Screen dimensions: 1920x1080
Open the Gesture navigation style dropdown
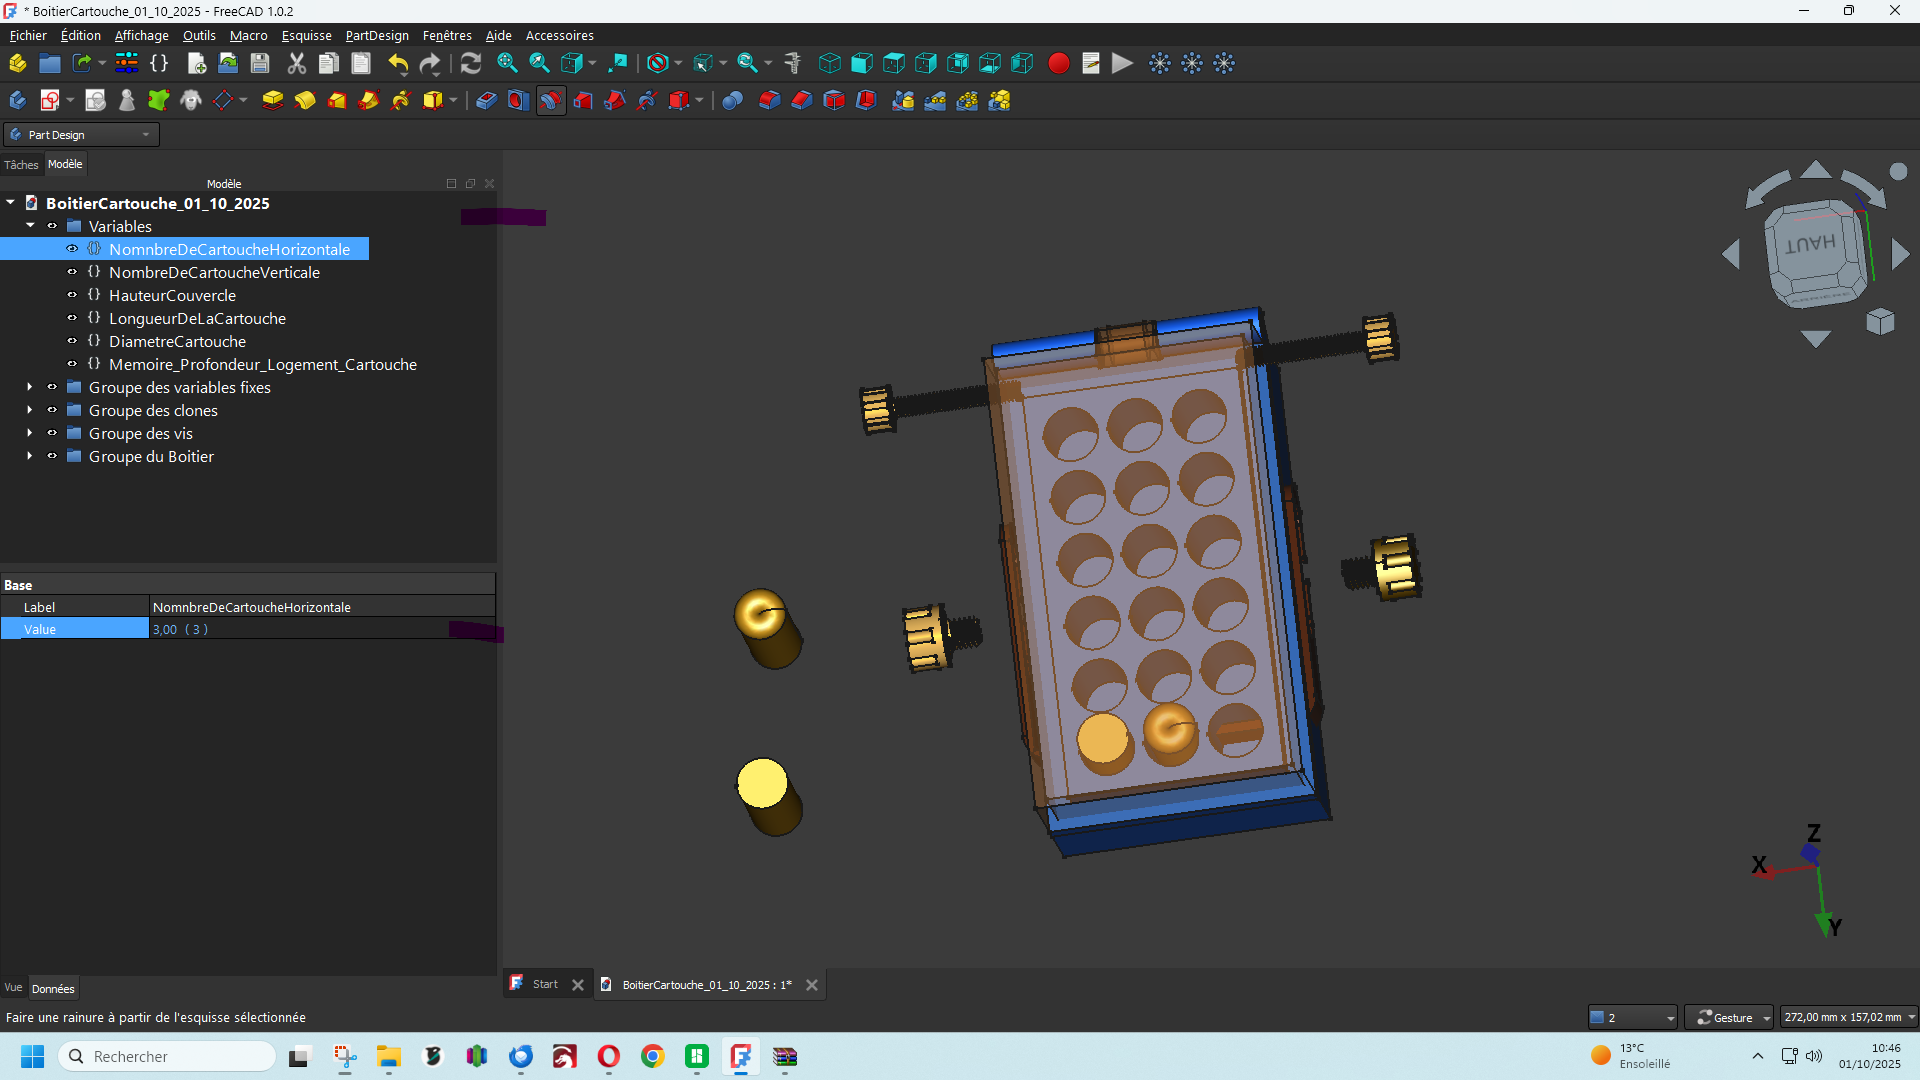[x=1729, y=1017]
